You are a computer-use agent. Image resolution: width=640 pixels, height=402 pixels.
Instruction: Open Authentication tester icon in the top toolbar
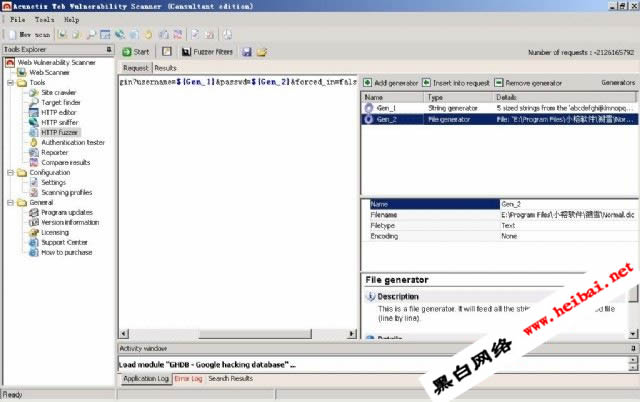point(148,35)
